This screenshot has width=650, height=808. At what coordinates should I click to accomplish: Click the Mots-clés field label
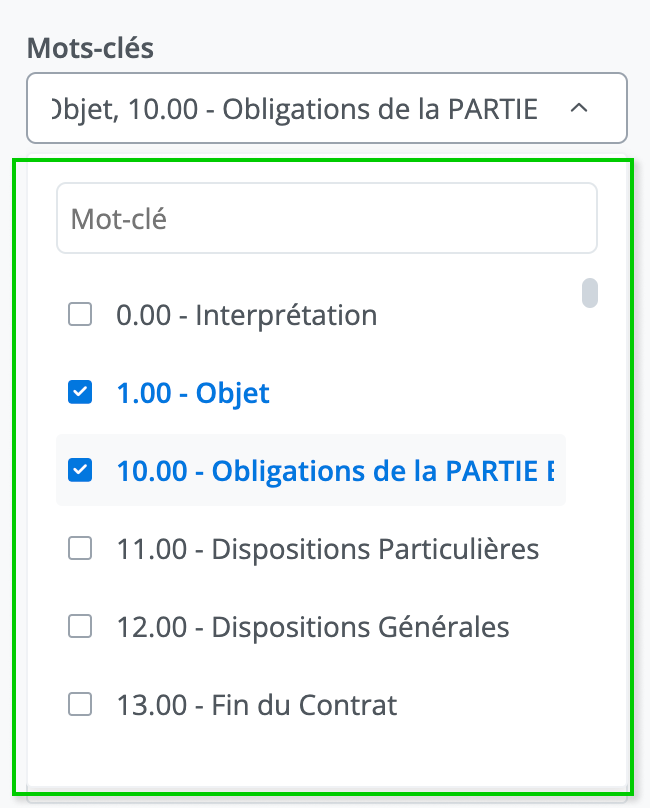click(x=90, y=48)
